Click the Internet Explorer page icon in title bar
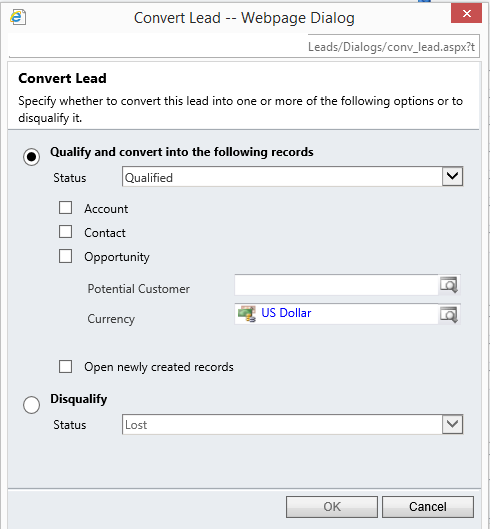 click(18, 17)
